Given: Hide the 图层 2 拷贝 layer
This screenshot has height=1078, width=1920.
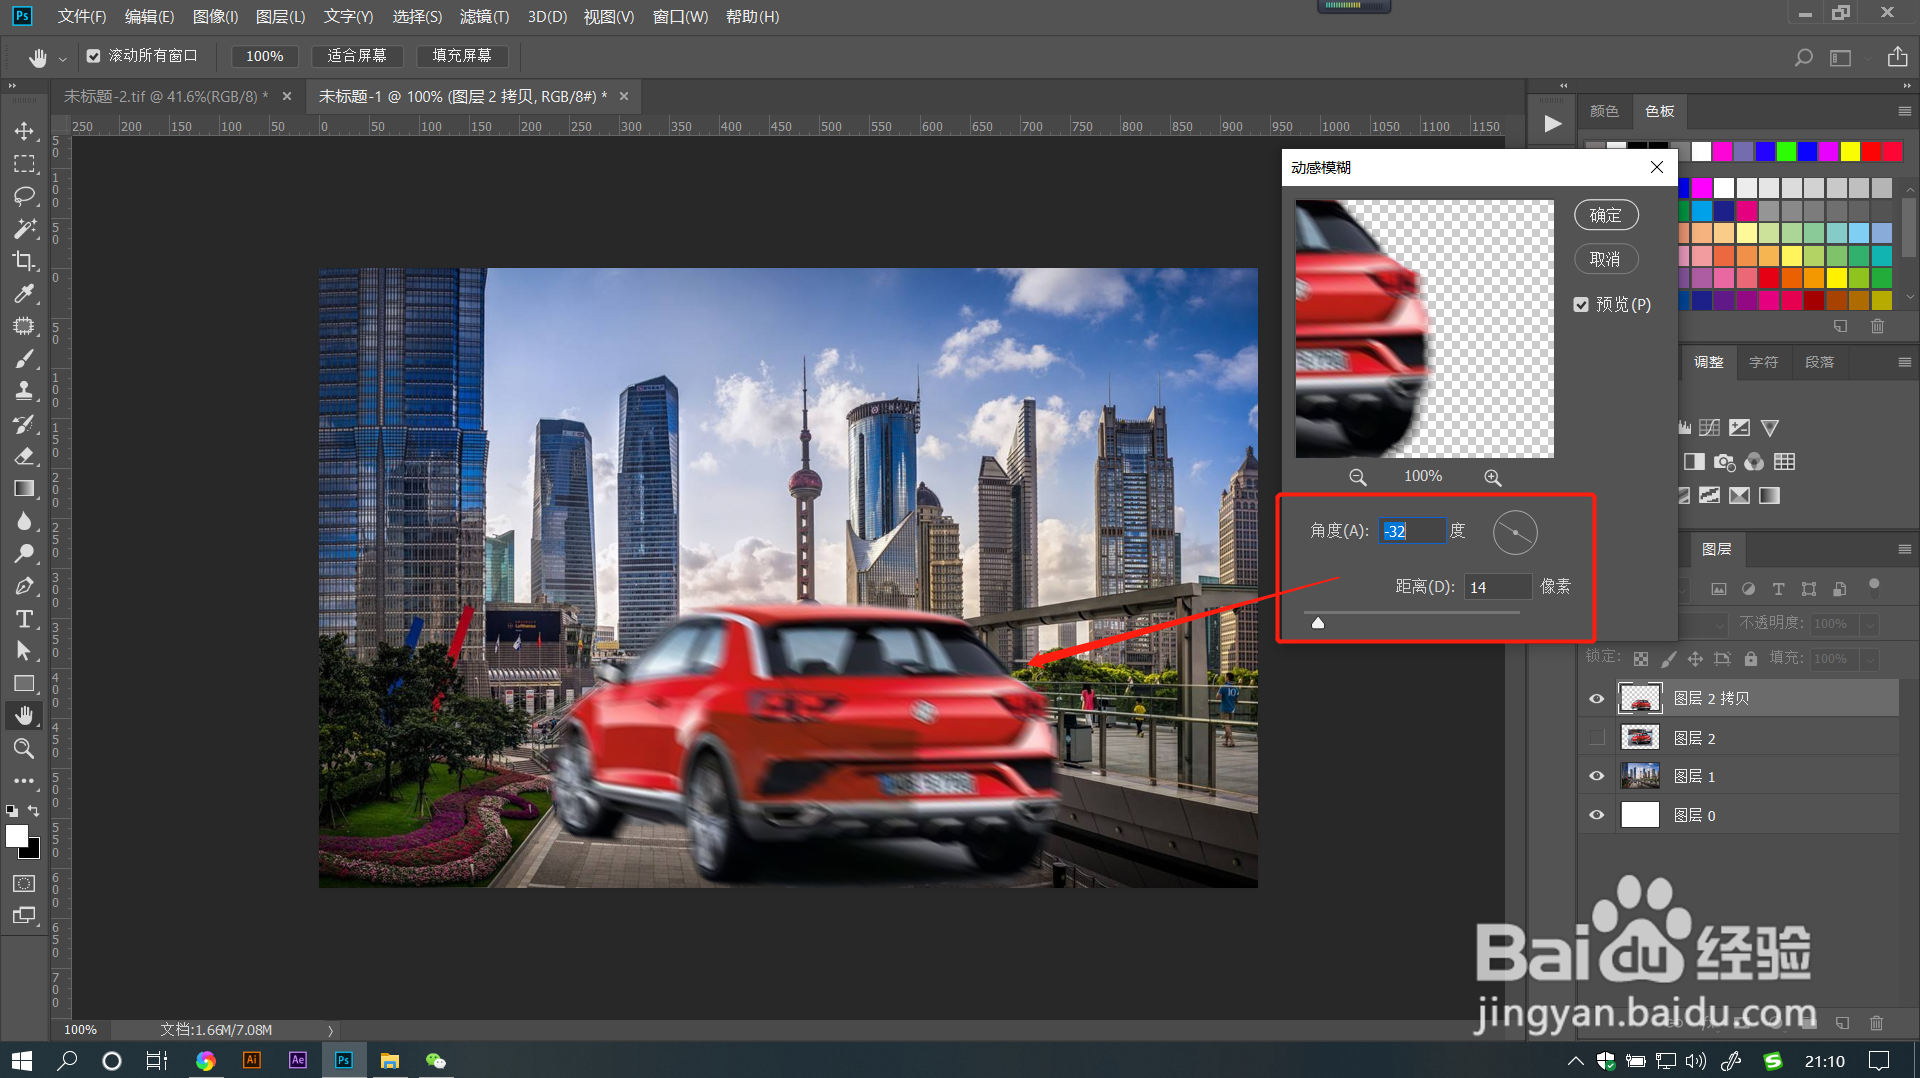Looking at the screenshot, I should point(1597,699).
